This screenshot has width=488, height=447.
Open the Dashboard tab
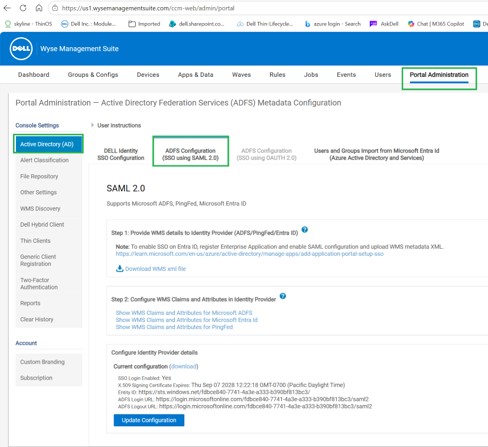coord(34,75)
